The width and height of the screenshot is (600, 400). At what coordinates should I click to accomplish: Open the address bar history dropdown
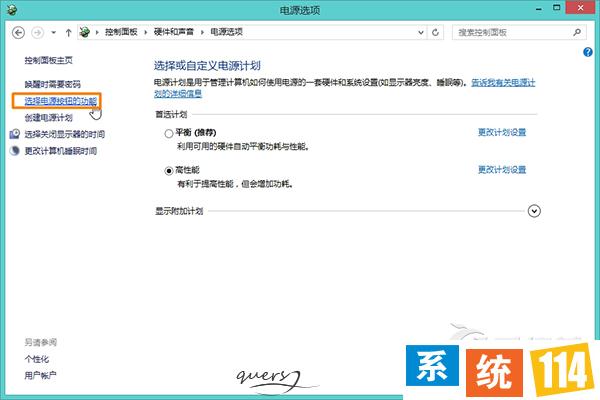click(x=421, y=33)
